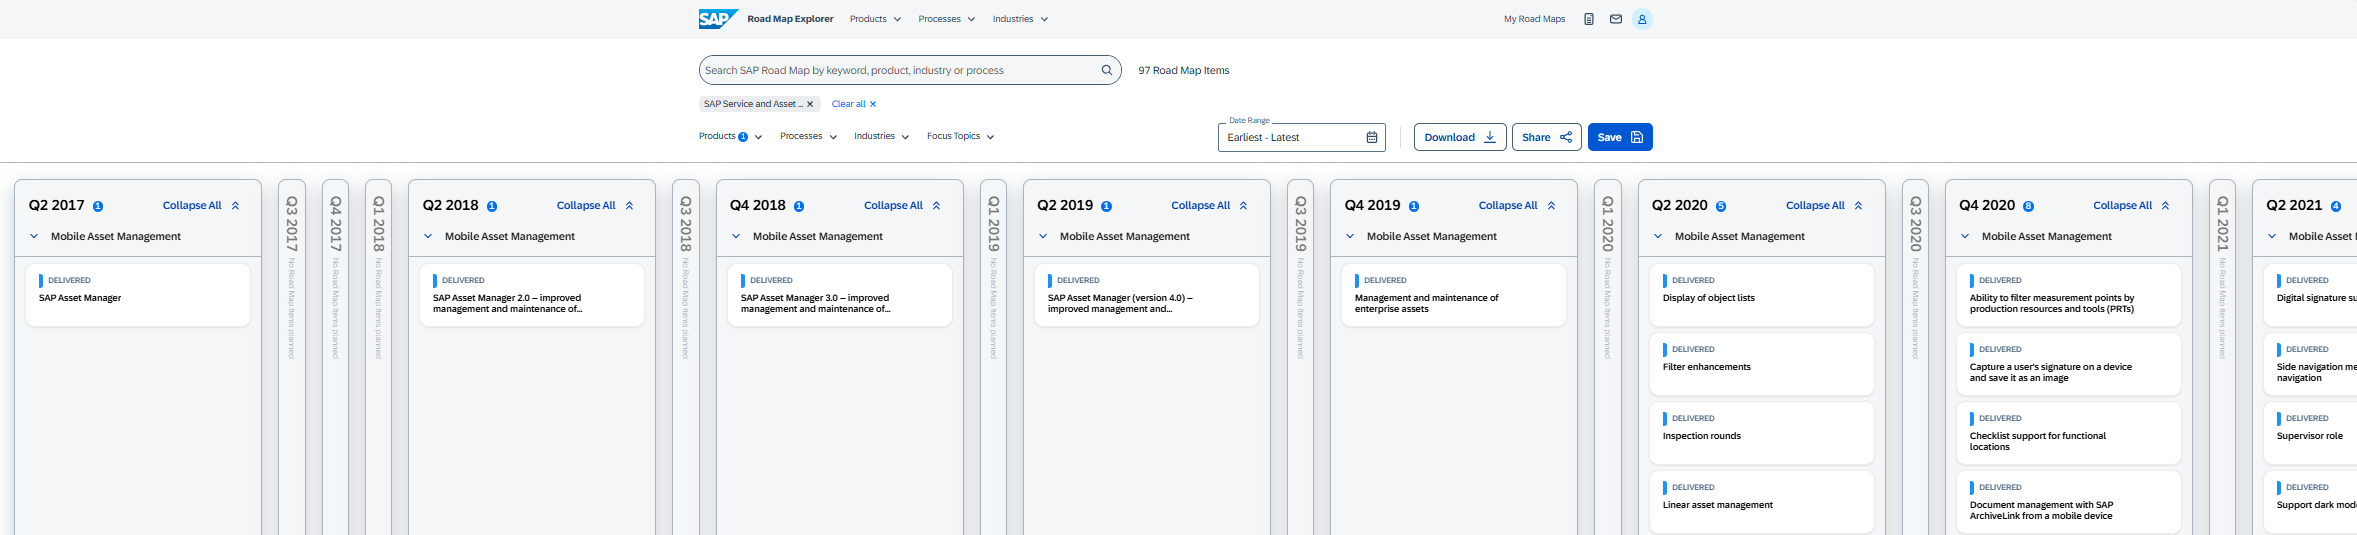Collapse all items in Q4 2020
This screenshot has height=535, width=2357.
[x=2131, y=205]
